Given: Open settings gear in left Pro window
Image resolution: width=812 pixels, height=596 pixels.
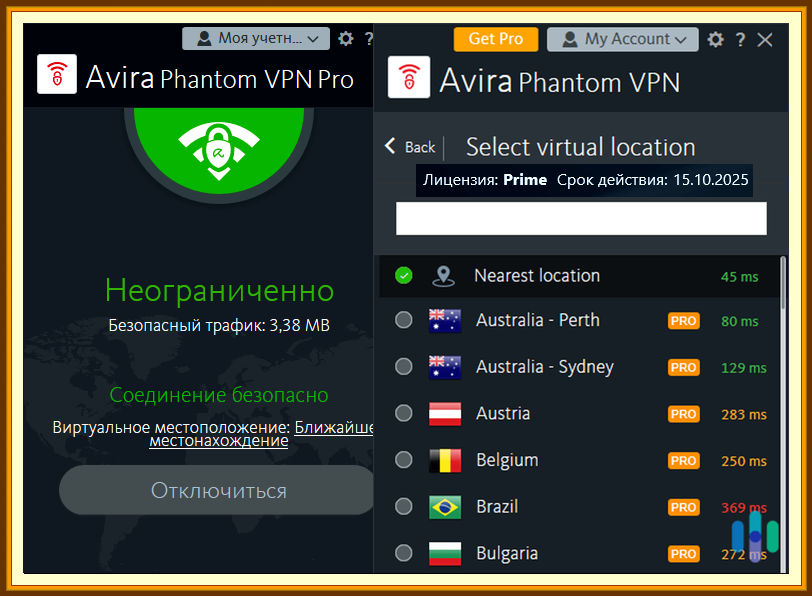Looking at the screenshot, I should pyautogui.click(x=345, y=38).
